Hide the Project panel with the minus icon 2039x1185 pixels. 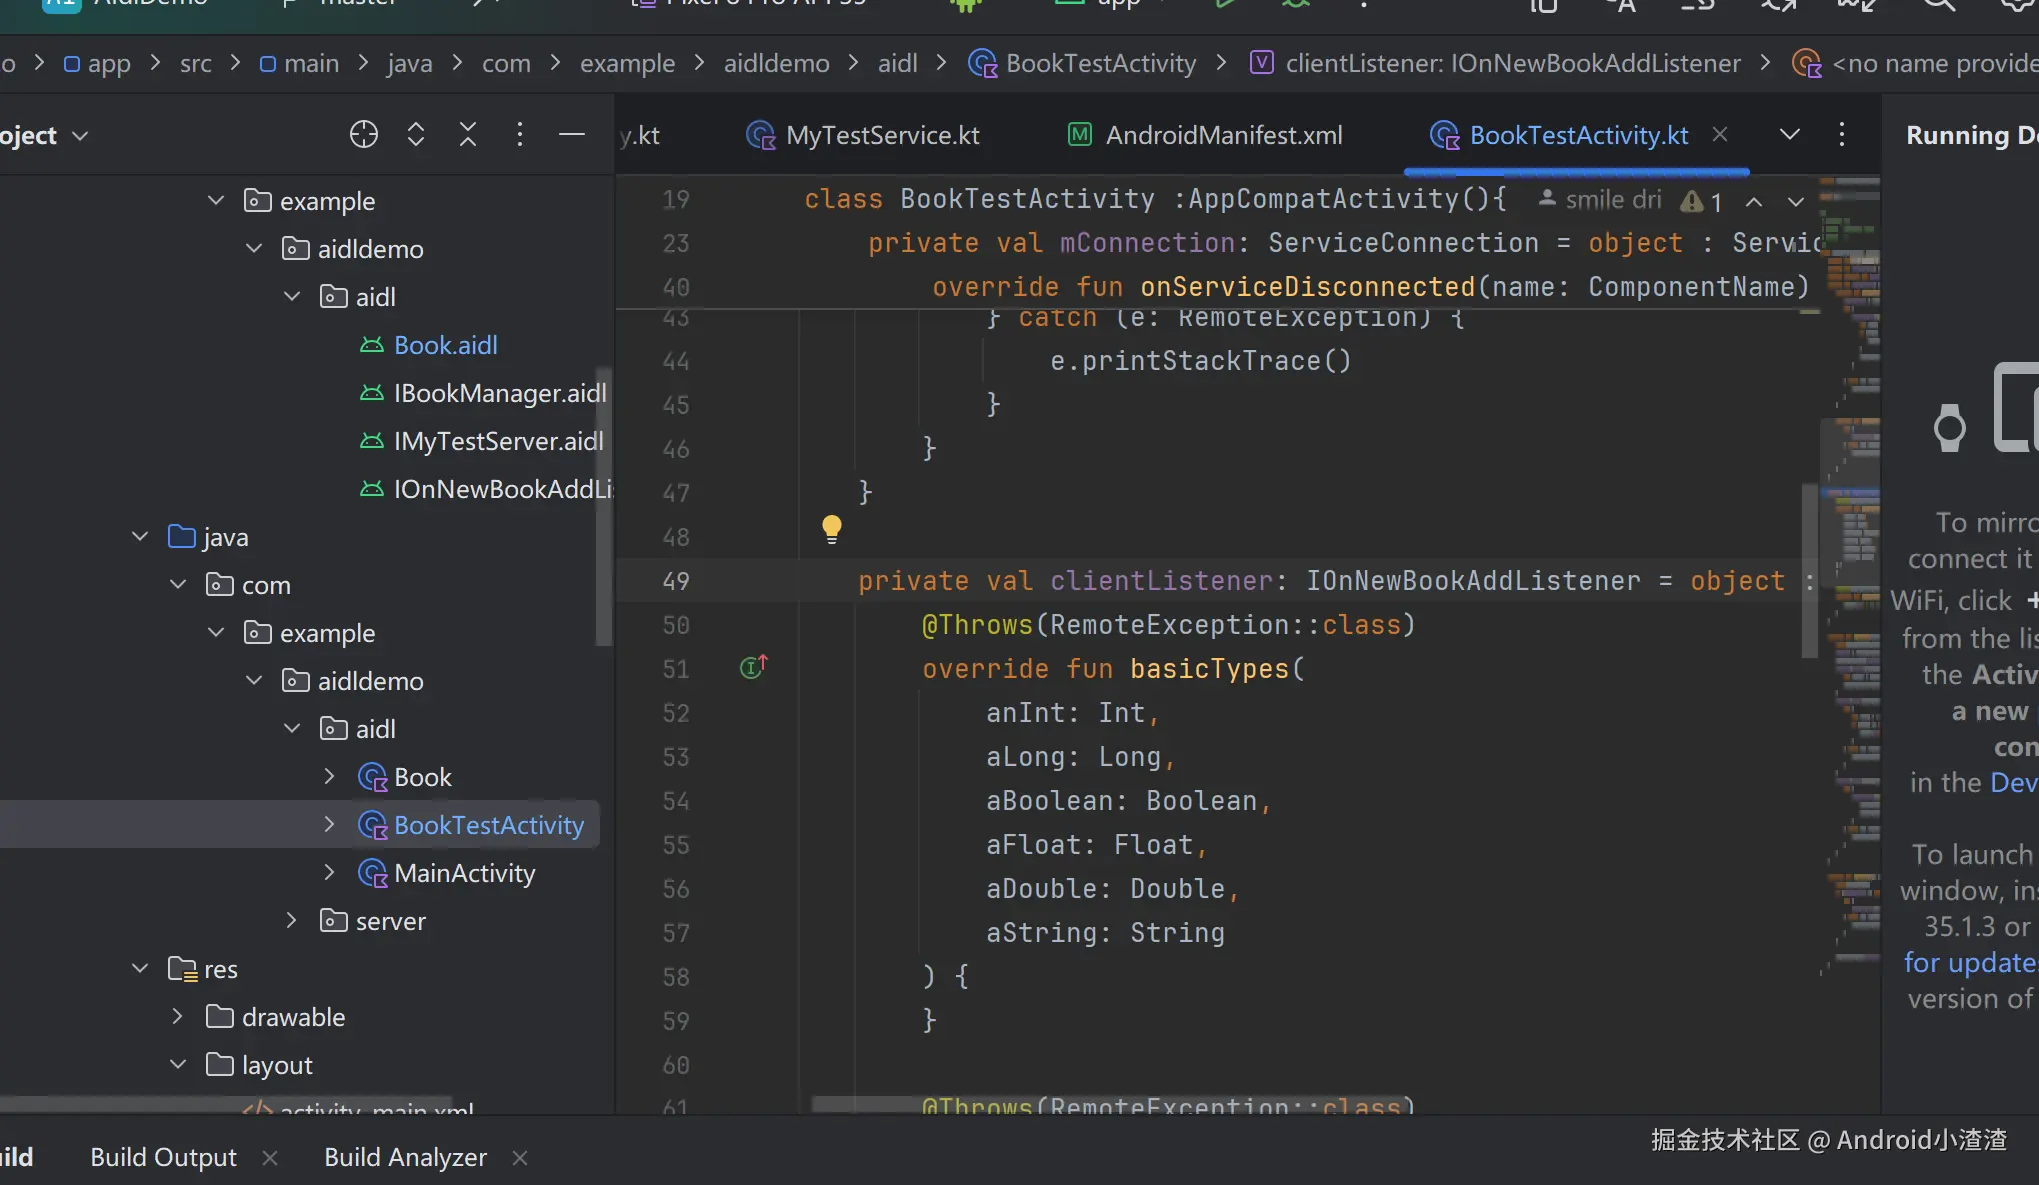(572, 134)
